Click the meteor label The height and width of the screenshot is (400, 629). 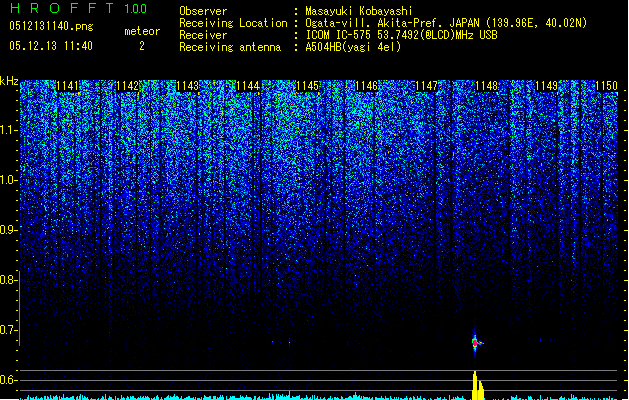(x=142, y=31)
